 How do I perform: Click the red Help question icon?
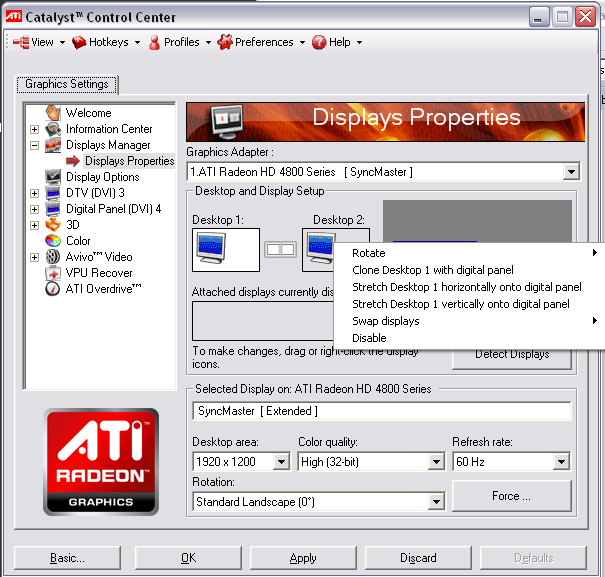pyautogui.click(x=319, y=42)
